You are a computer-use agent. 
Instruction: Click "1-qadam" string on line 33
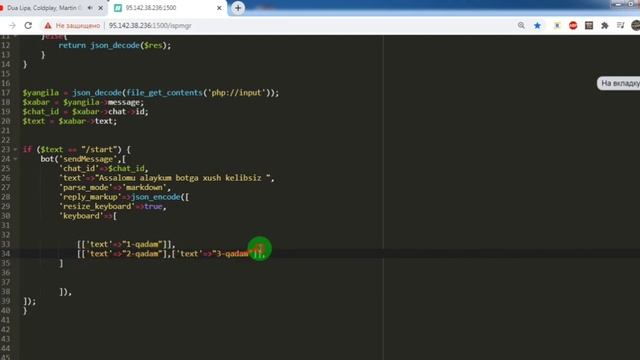click(142, 244)
